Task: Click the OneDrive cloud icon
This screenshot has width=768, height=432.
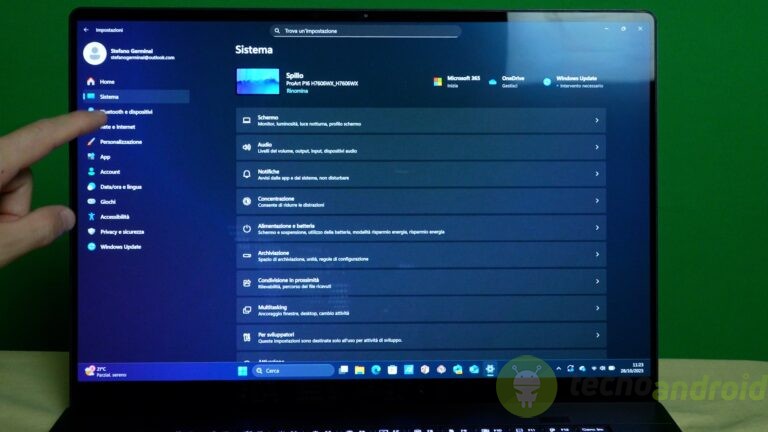Action: (x=494, y=81)
